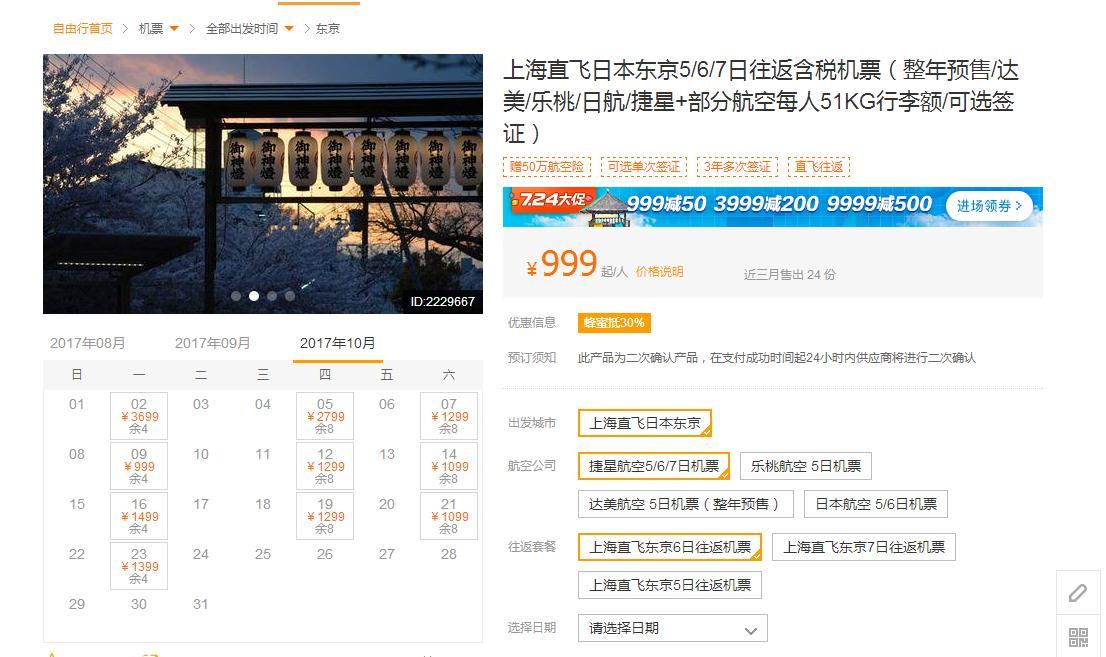Choose 上海直飞东京5日往返机票 package

point(670,586)
